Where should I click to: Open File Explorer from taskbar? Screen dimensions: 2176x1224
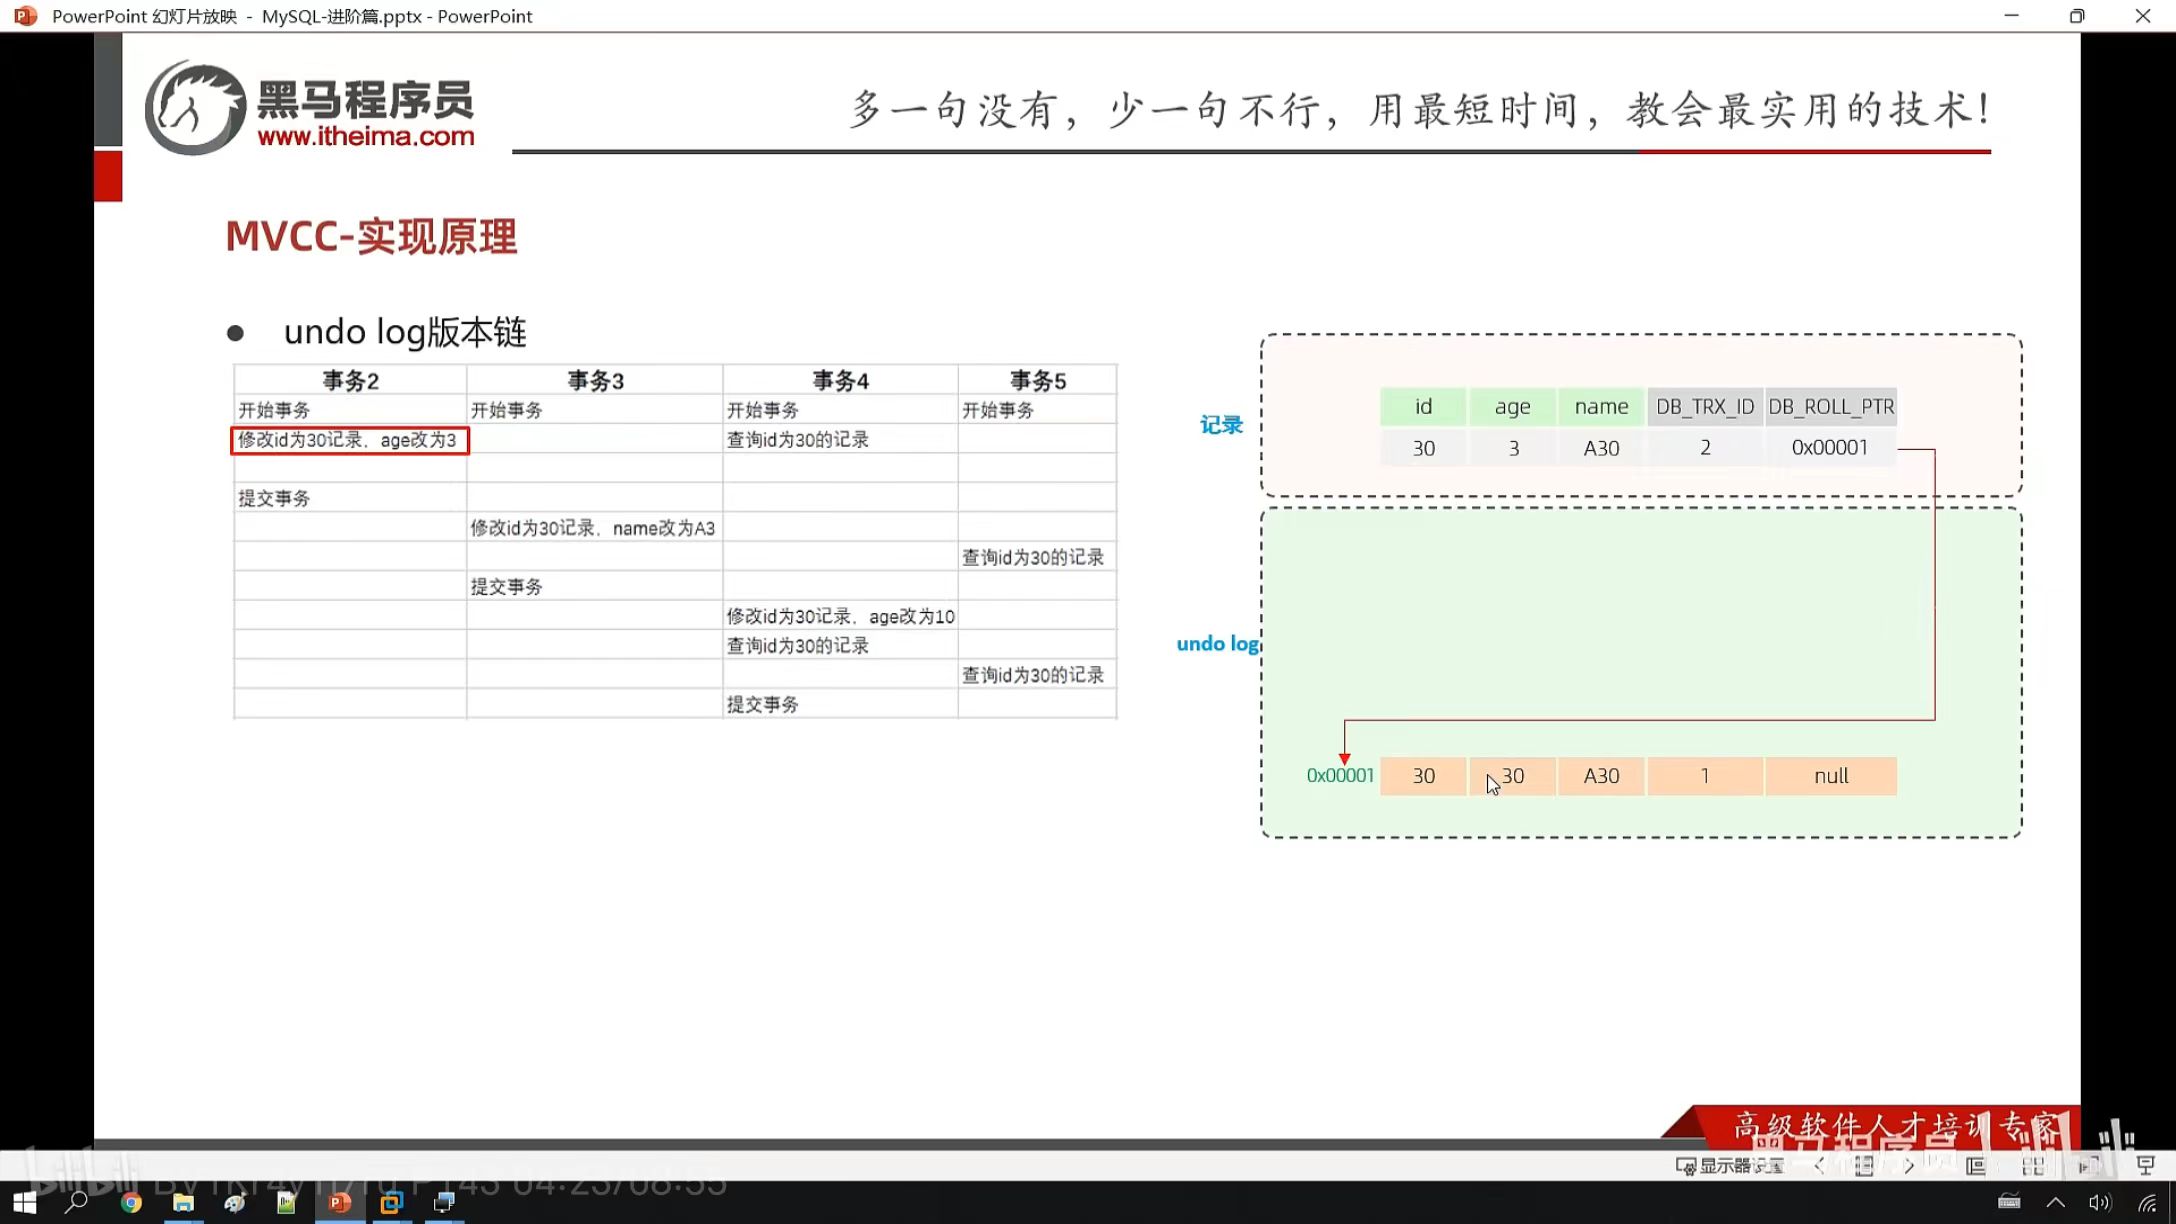pos(183,1203)
